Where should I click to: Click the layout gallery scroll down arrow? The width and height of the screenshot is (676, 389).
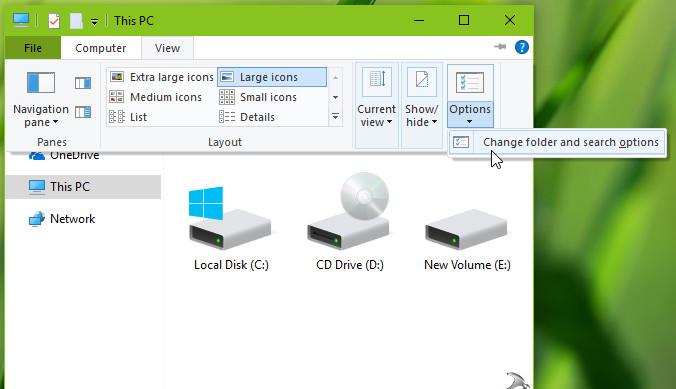point(335,97)
